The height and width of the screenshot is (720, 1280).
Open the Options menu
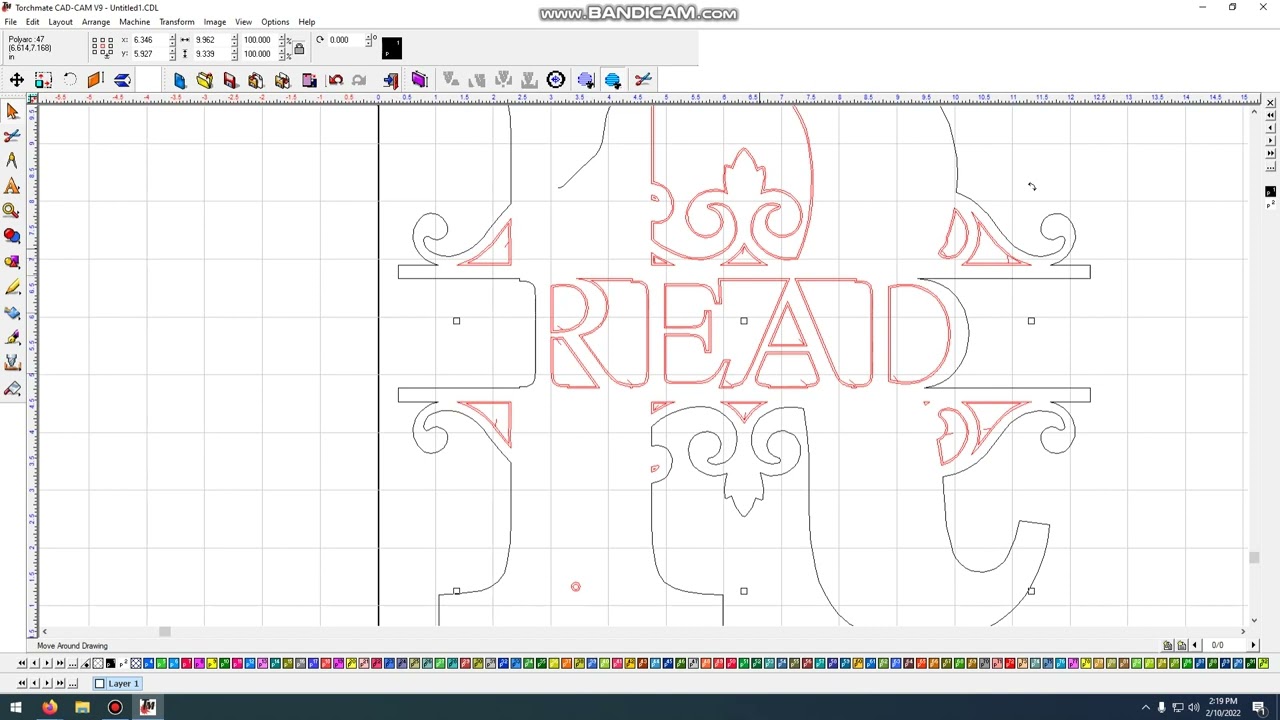click(275, 22)
